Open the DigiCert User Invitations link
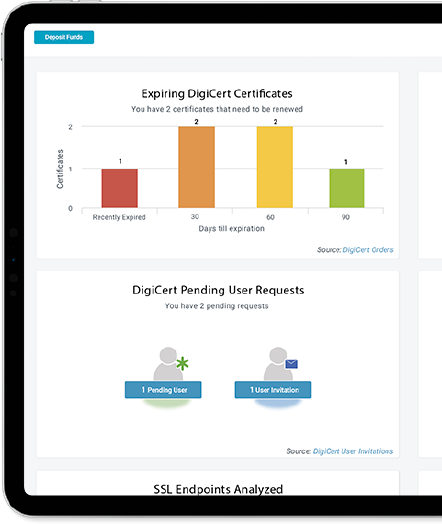 353,451
